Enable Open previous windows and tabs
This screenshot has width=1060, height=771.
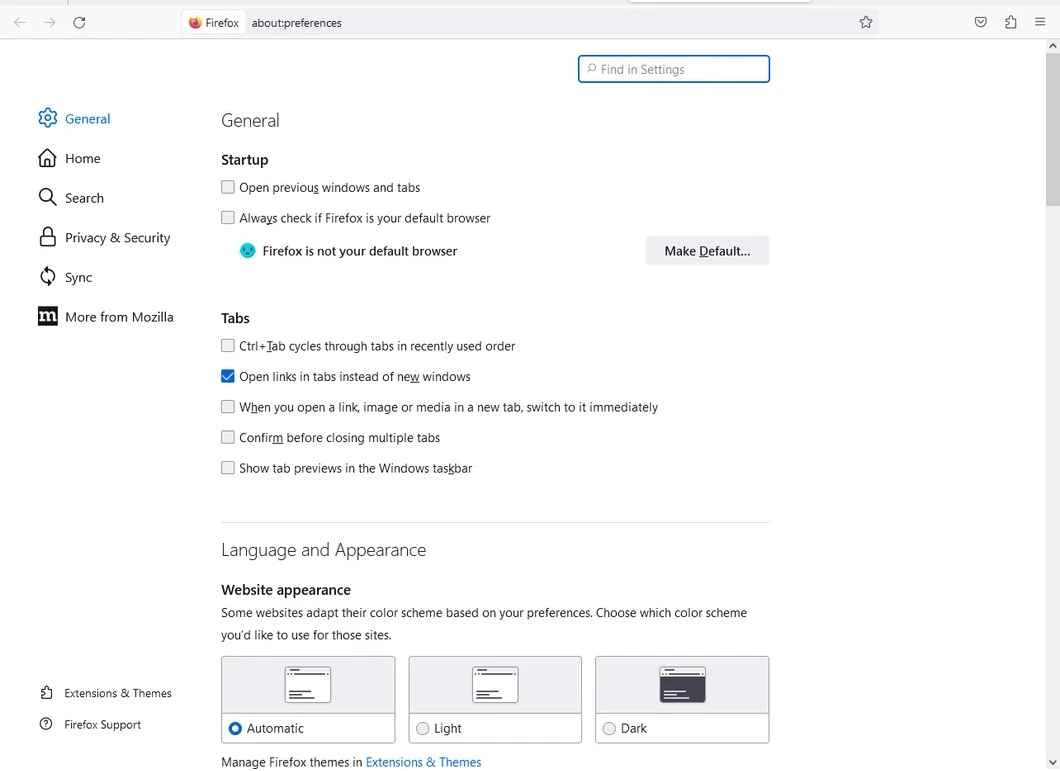point(228,187)
